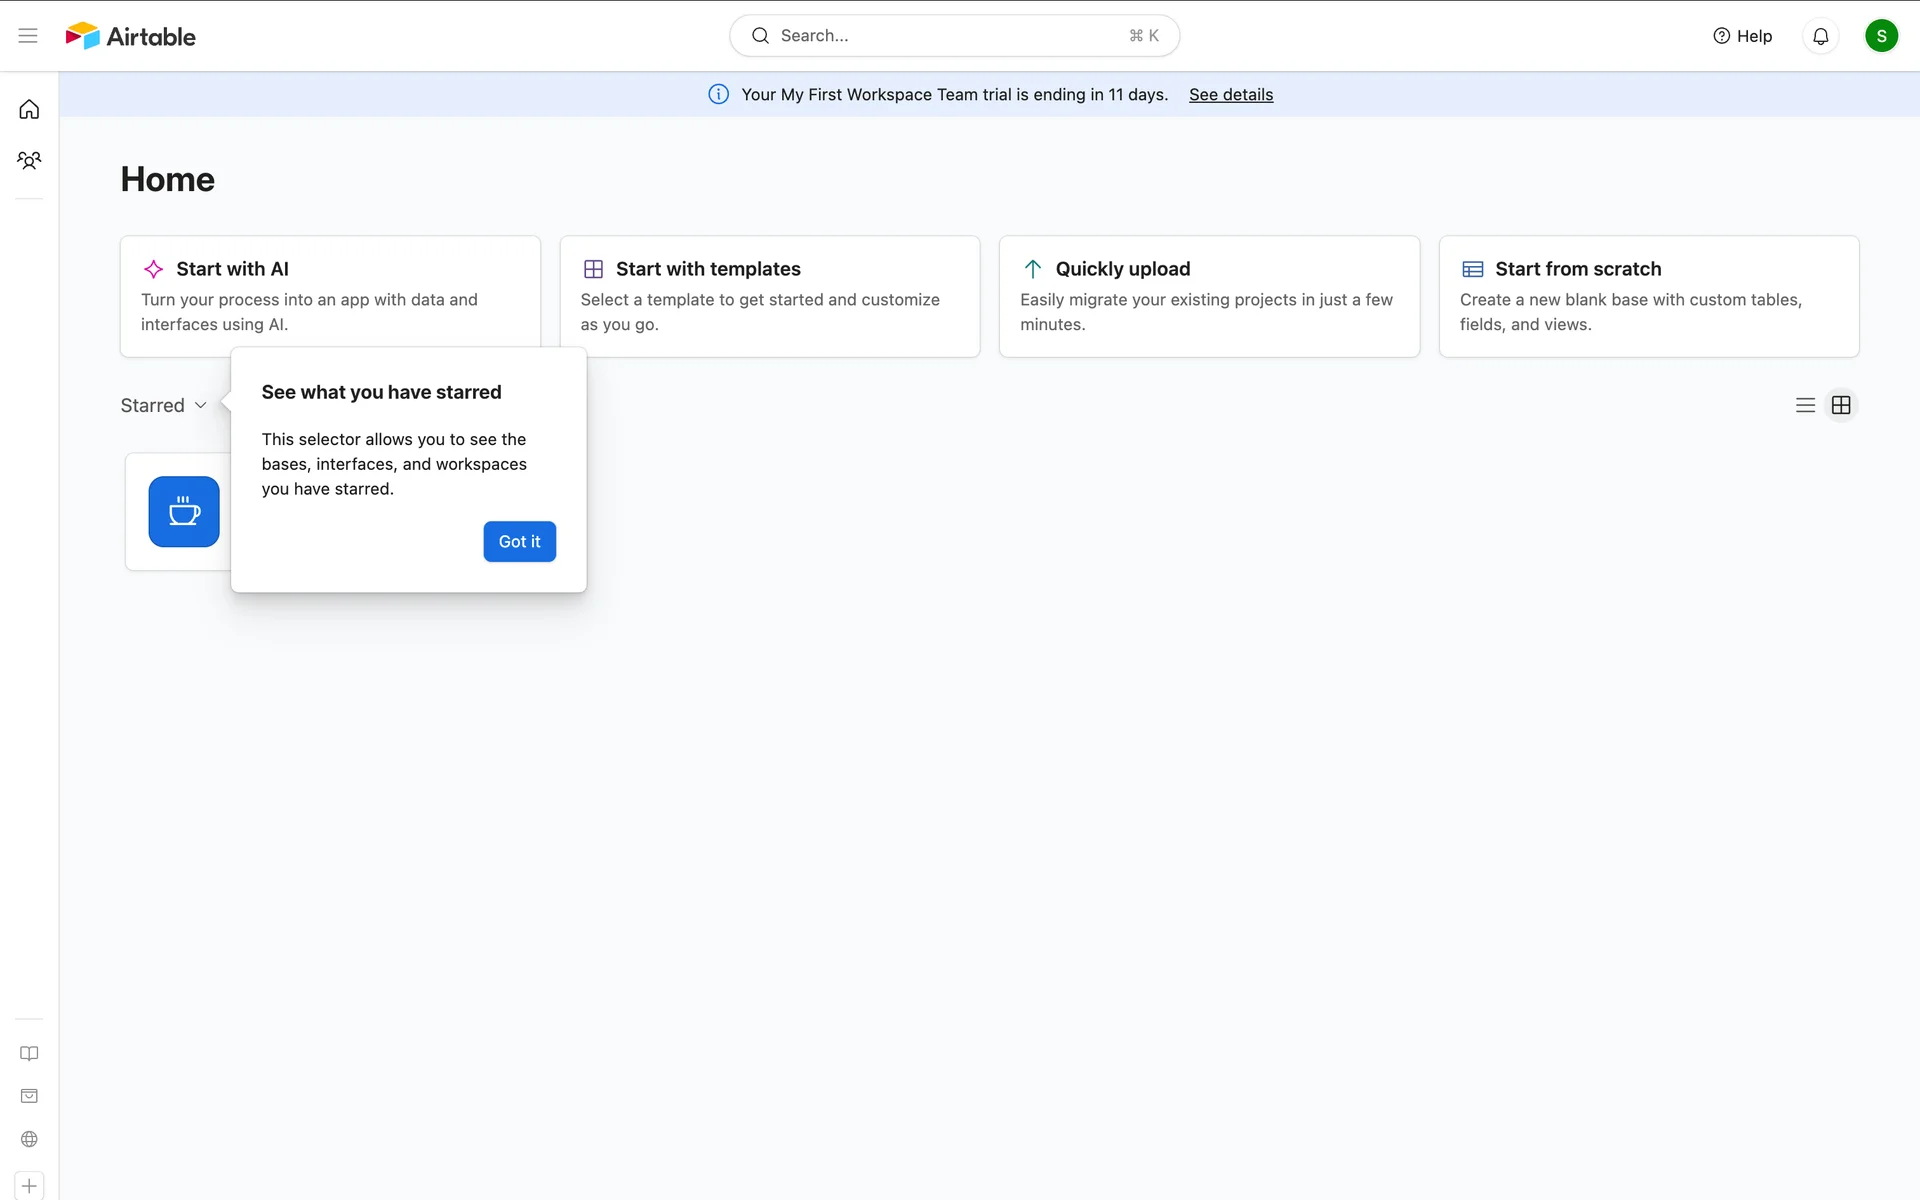Screen dimensions: 1920x1200
Task: Select the Start with AI card
Action: pos(330,295)
